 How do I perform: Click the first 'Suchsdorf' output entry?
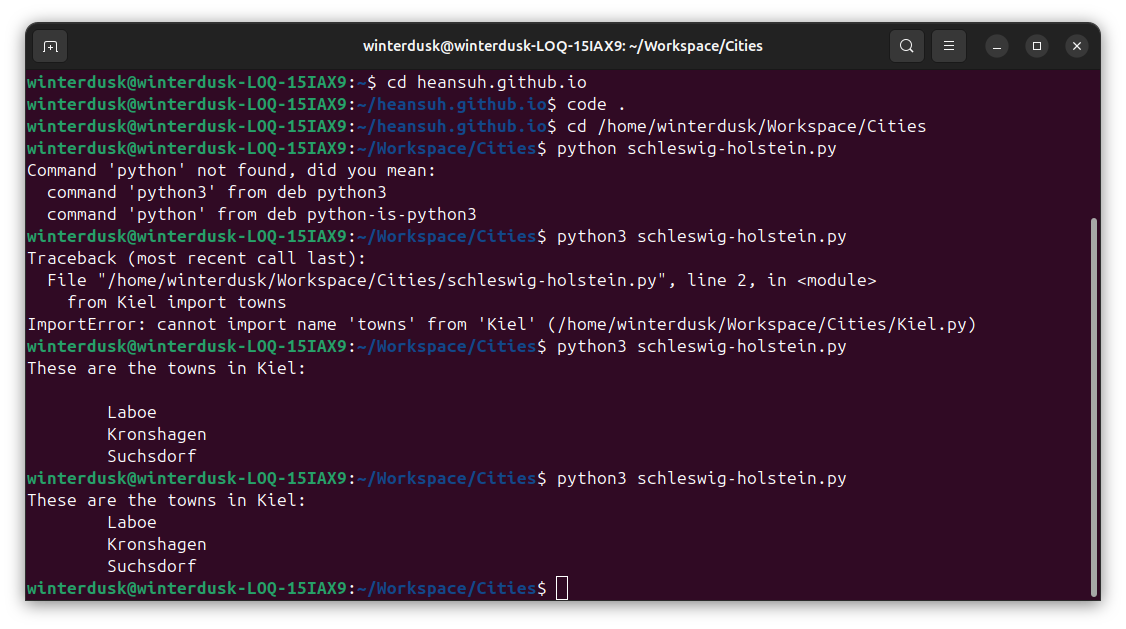click(x=152, y=457)
